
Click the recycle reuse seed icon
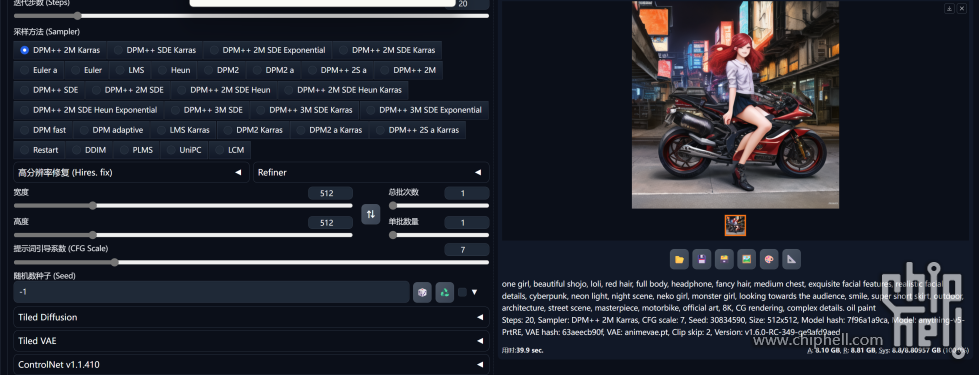point(445,292)
